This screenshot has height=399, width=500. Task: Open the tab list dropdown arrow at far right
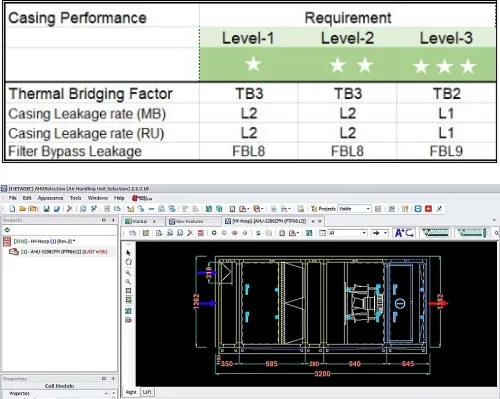click(494, 220)
